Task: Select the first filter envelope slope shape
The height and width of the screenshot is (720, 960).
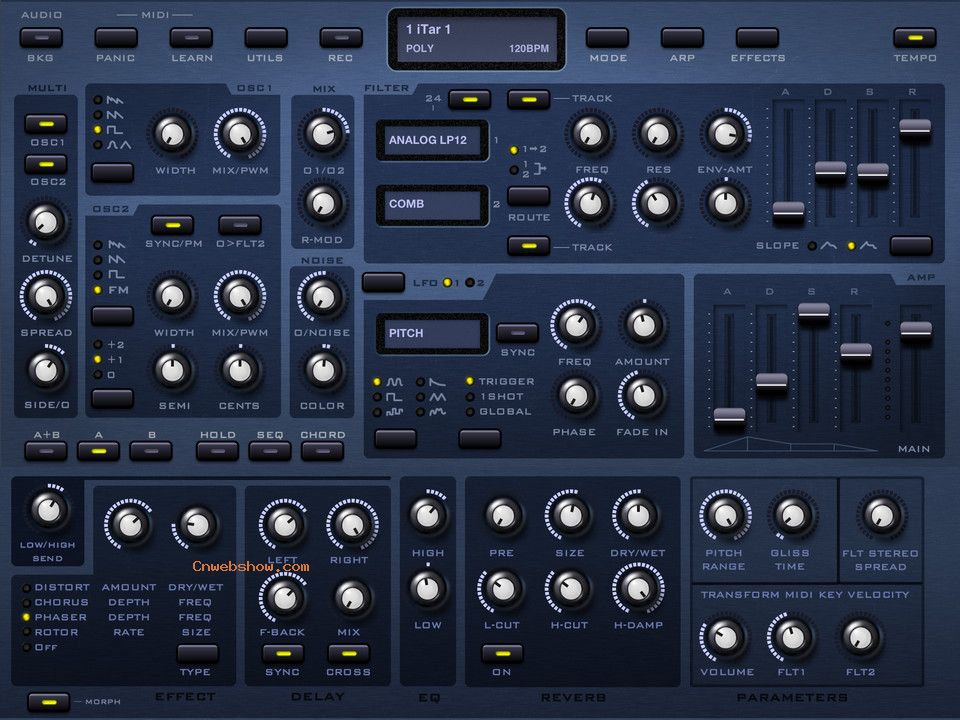Action: click(x=812, y=246)
